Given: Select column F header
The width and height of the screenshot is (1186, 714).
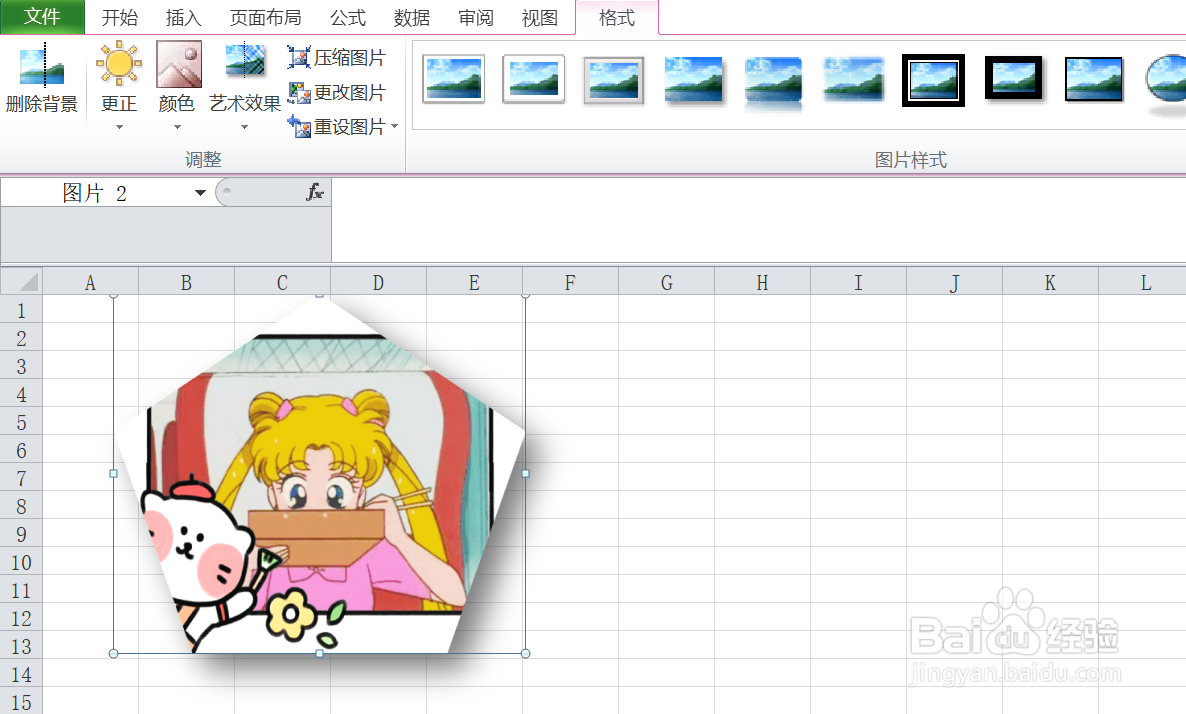Looking at the screenshot, I should click(x=570, y=283).
